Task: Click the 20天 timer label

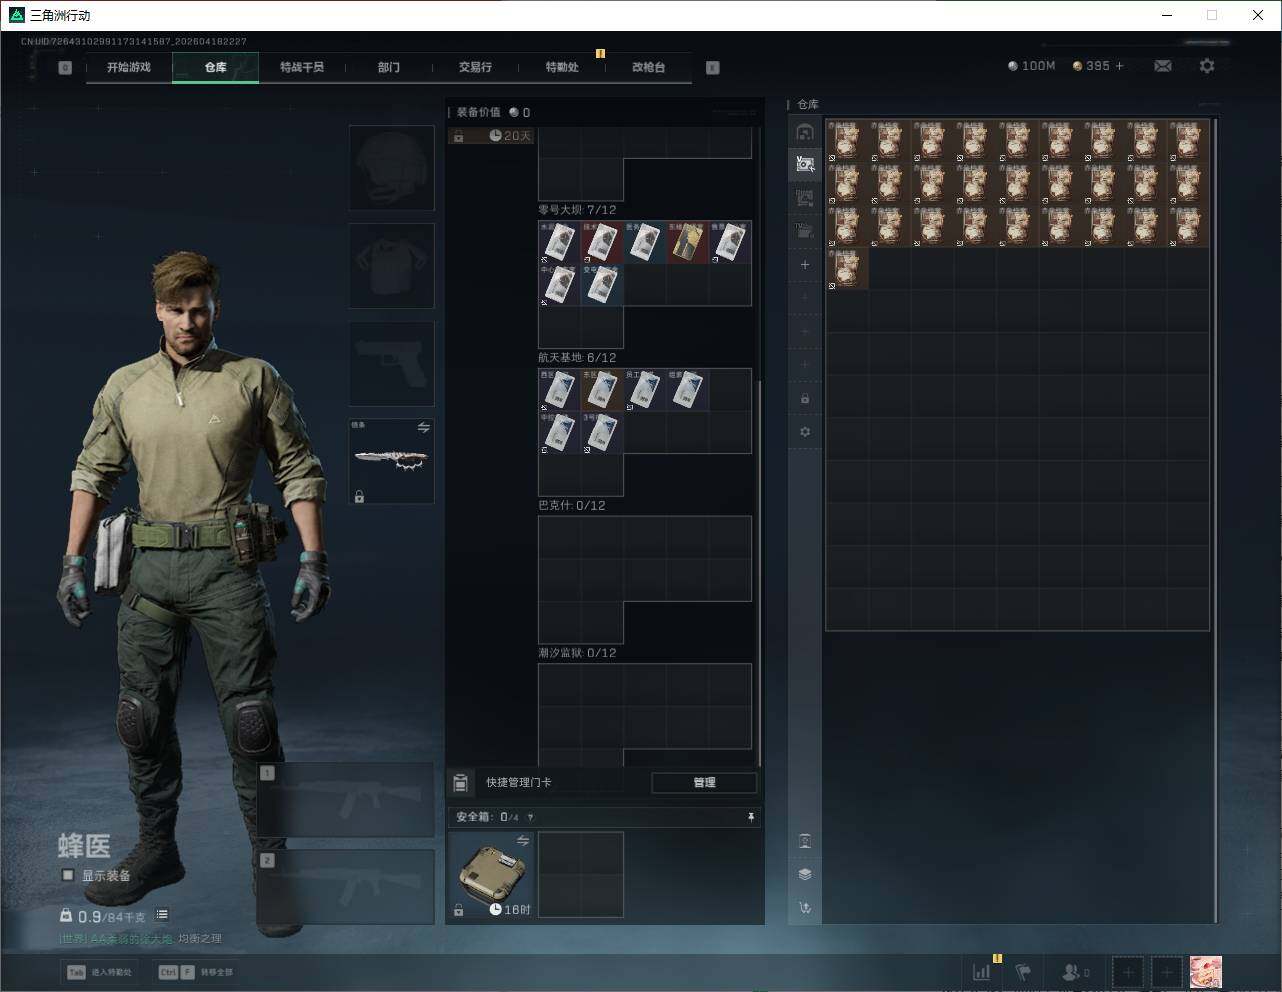Action: [x=511, y=136]
